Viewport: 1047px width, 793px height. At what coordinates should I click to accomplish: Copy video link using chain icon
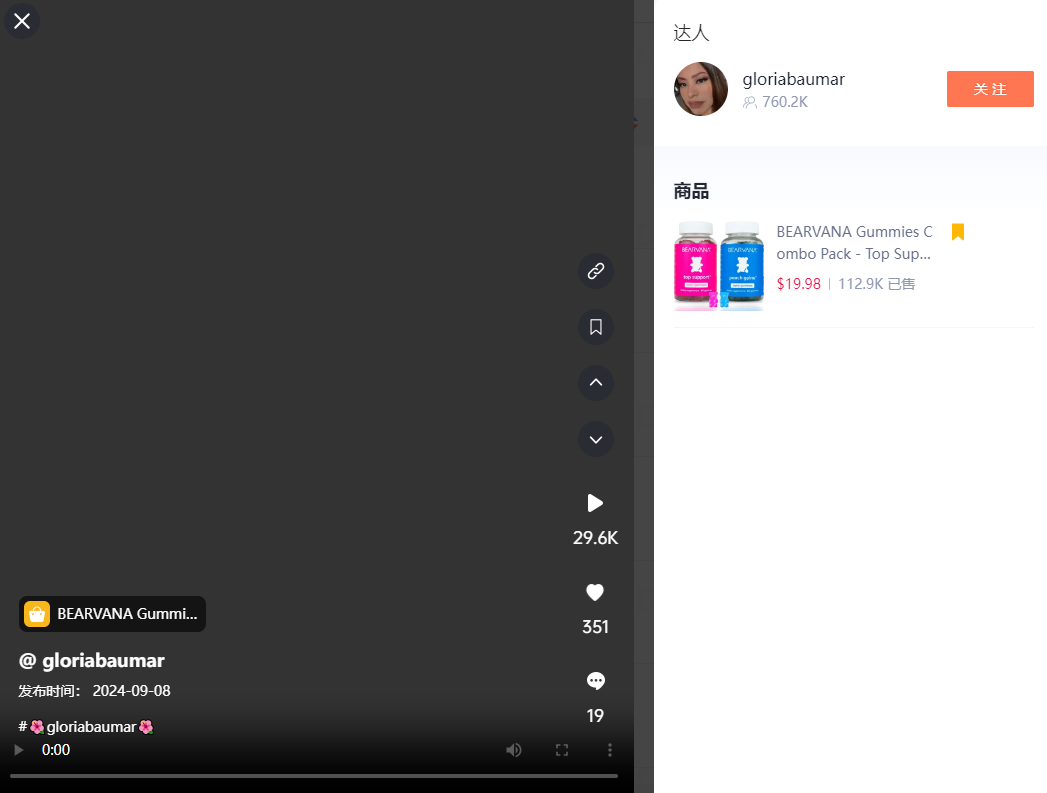pos(596,271)
